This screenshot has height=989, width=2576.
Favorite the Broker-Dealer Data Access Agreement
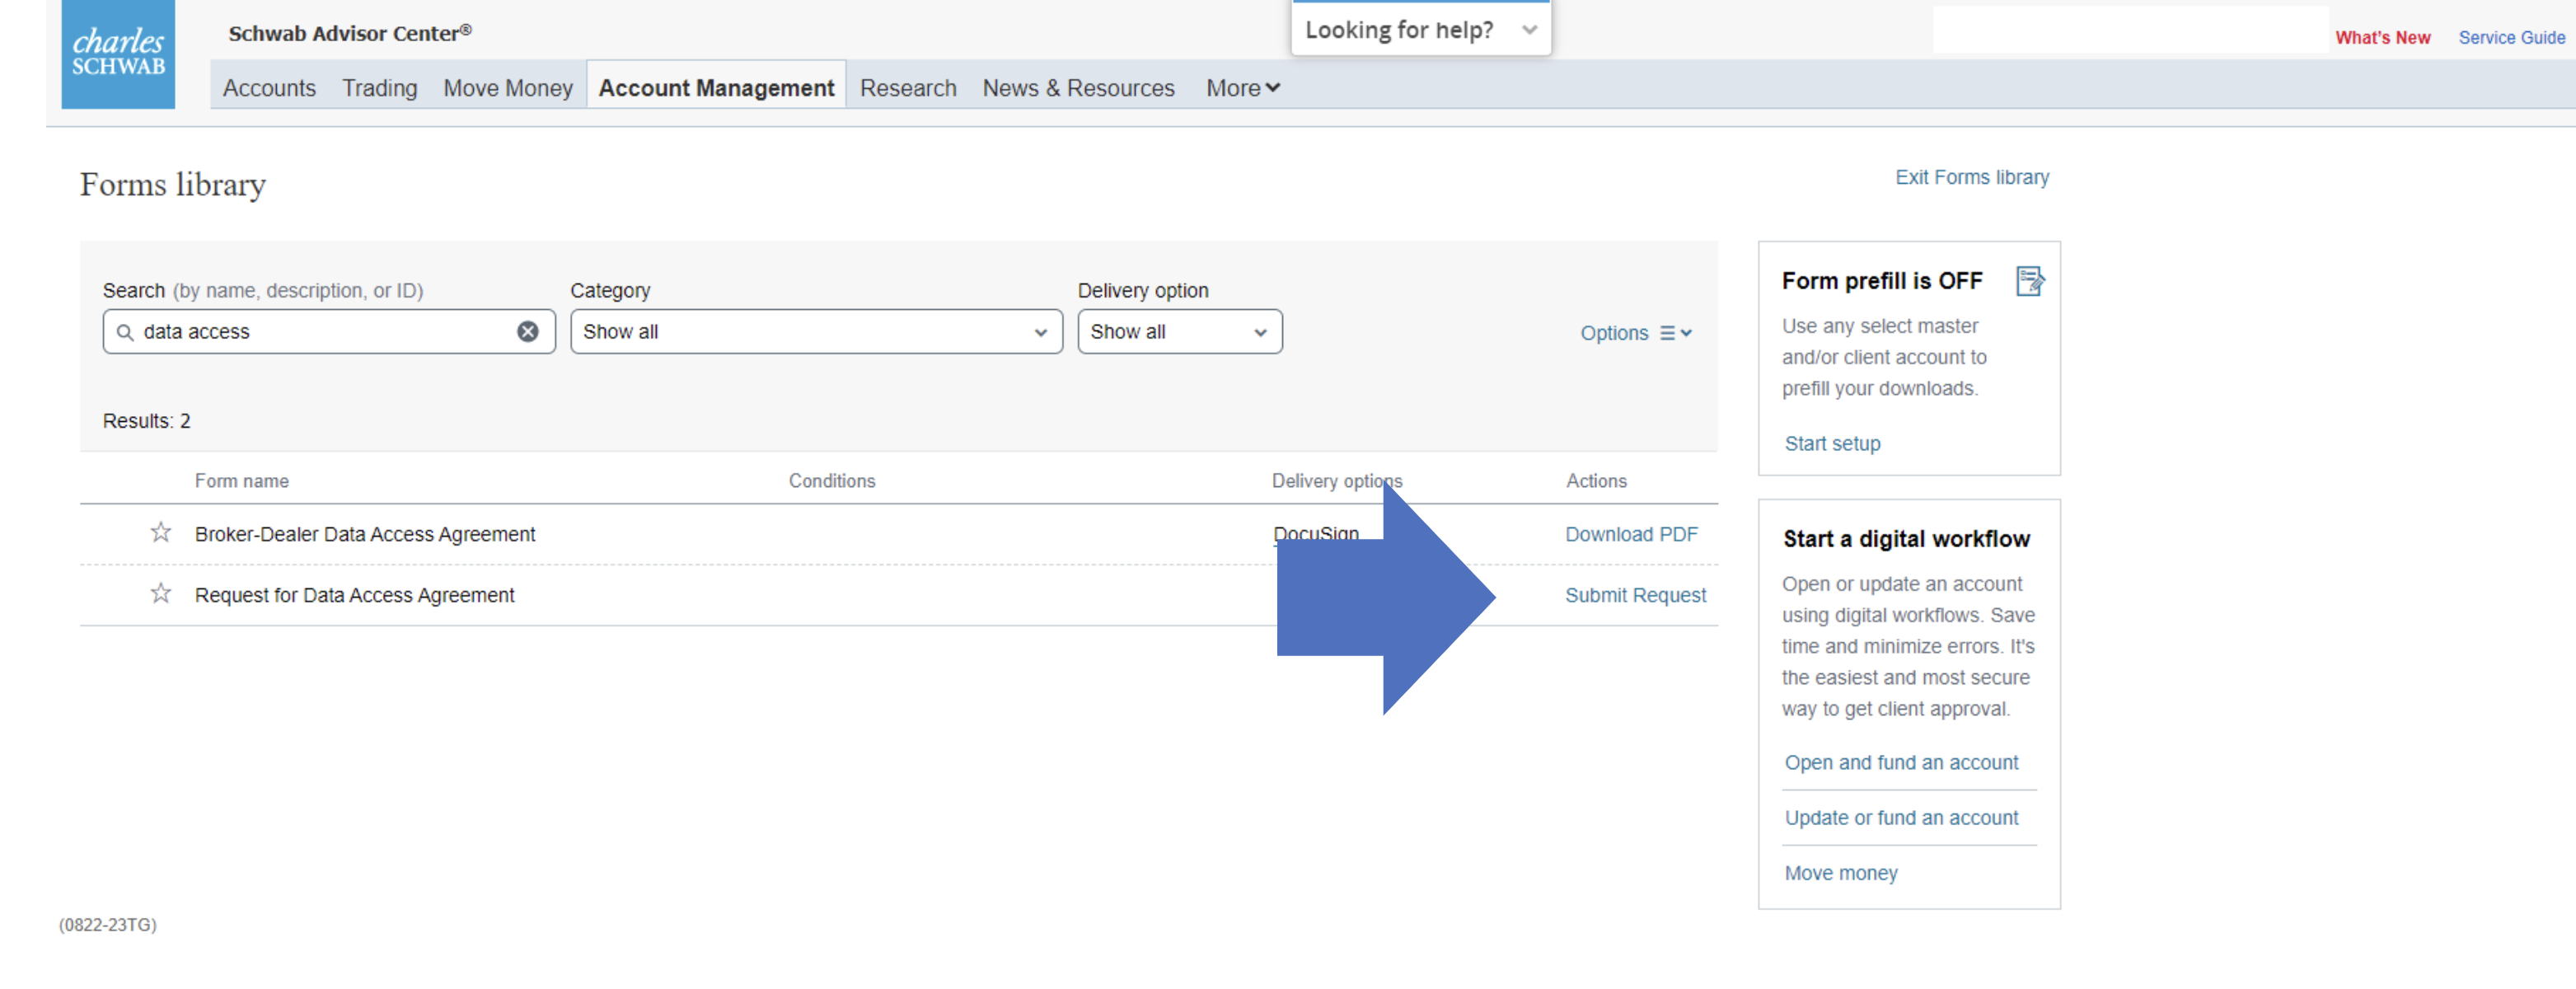tap(161, 533)
